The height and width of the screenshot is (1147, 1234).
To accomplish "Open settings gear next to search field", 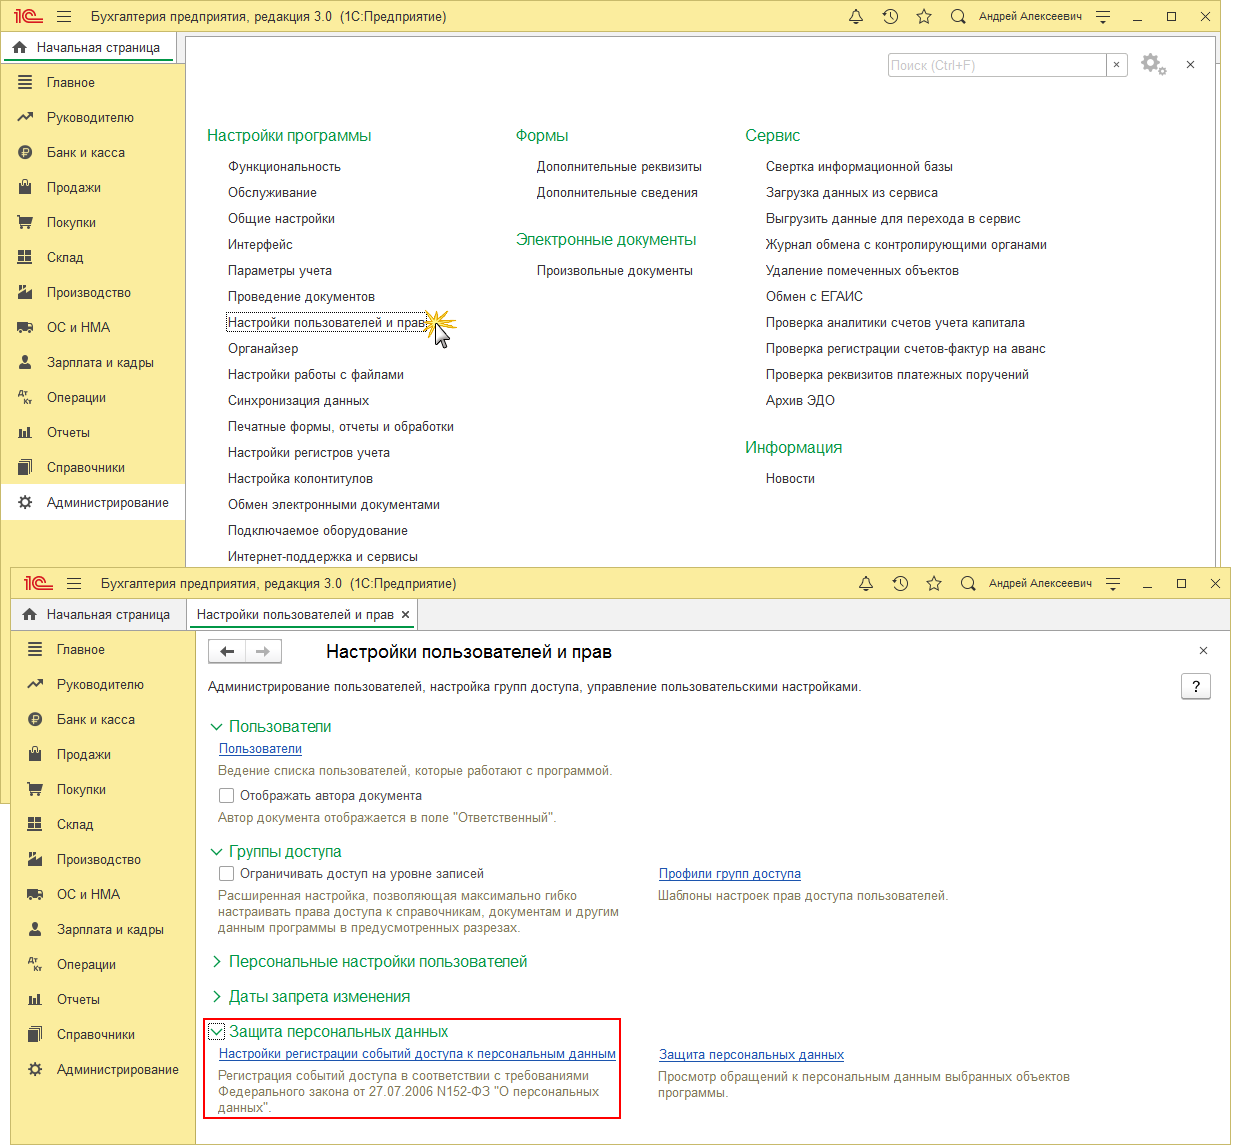I will pyautogui.click(x=1153, y=65).
